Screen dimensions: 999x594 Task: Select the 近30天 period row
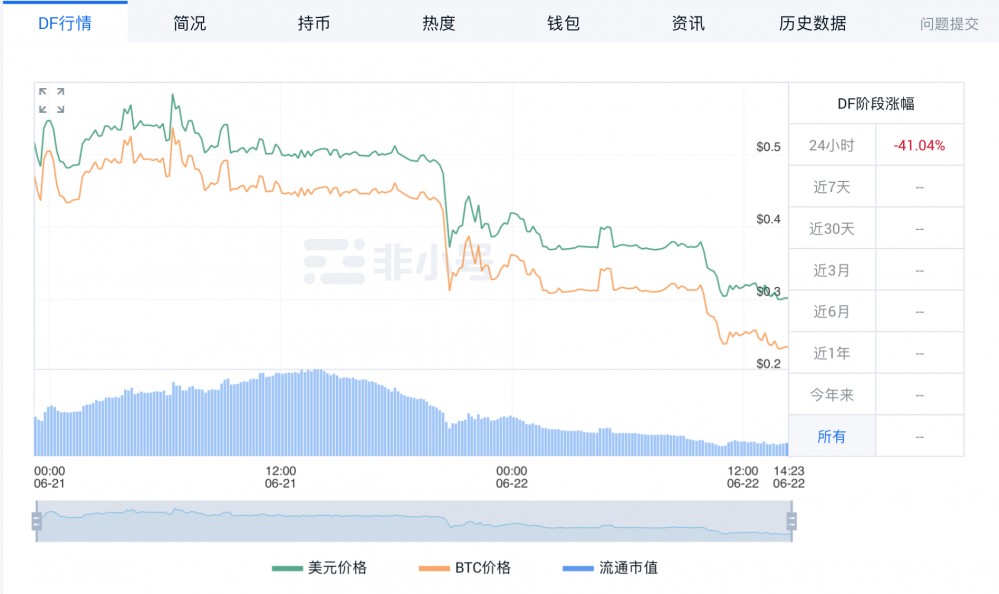click(x=875, y=227)
